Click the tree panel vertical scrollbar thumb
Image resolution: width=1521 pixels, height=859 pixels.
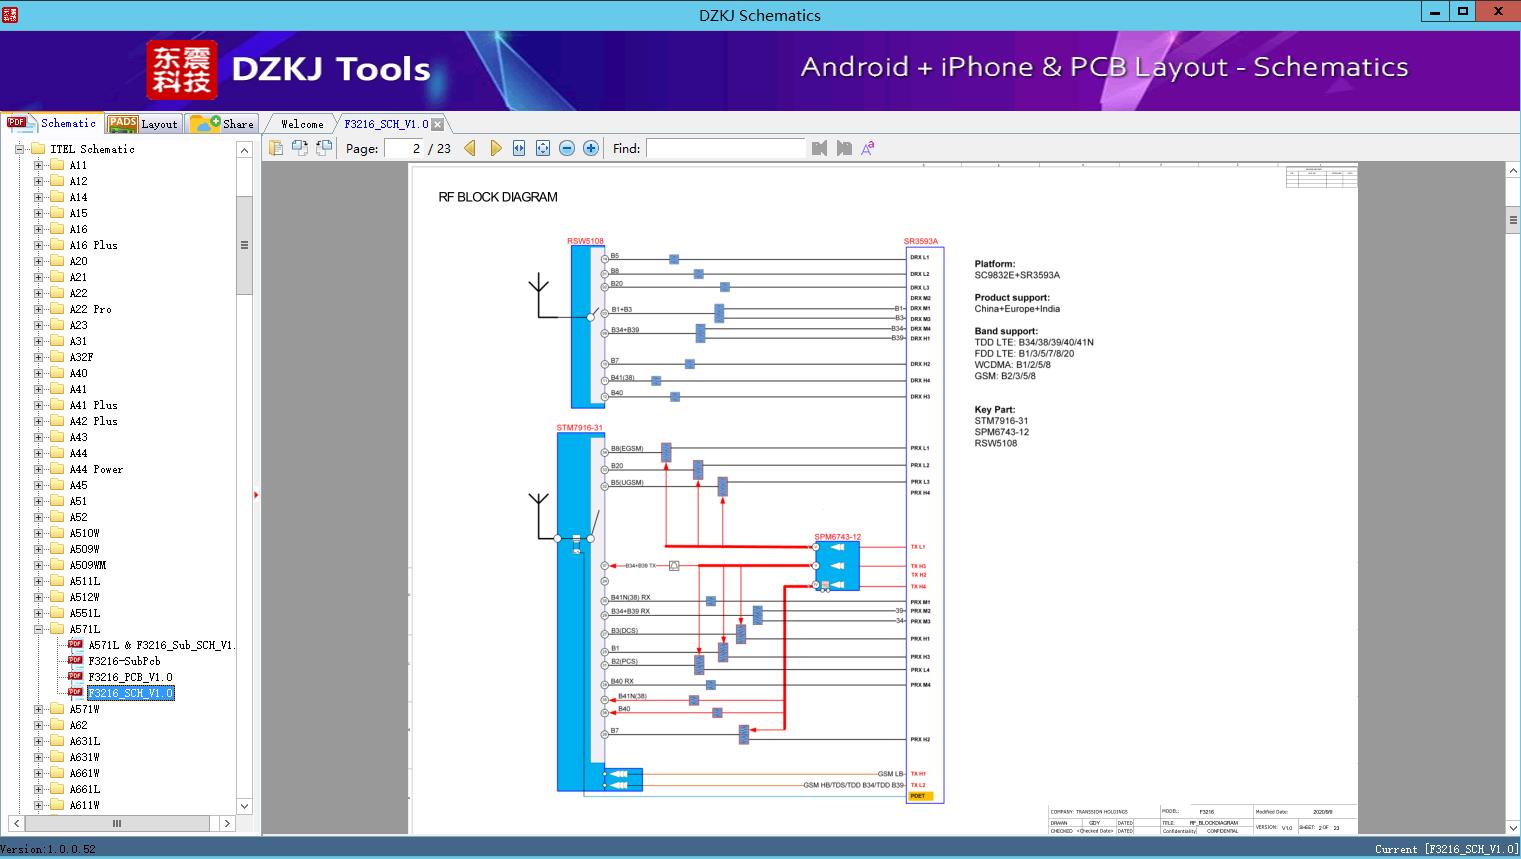pos(245,245)
